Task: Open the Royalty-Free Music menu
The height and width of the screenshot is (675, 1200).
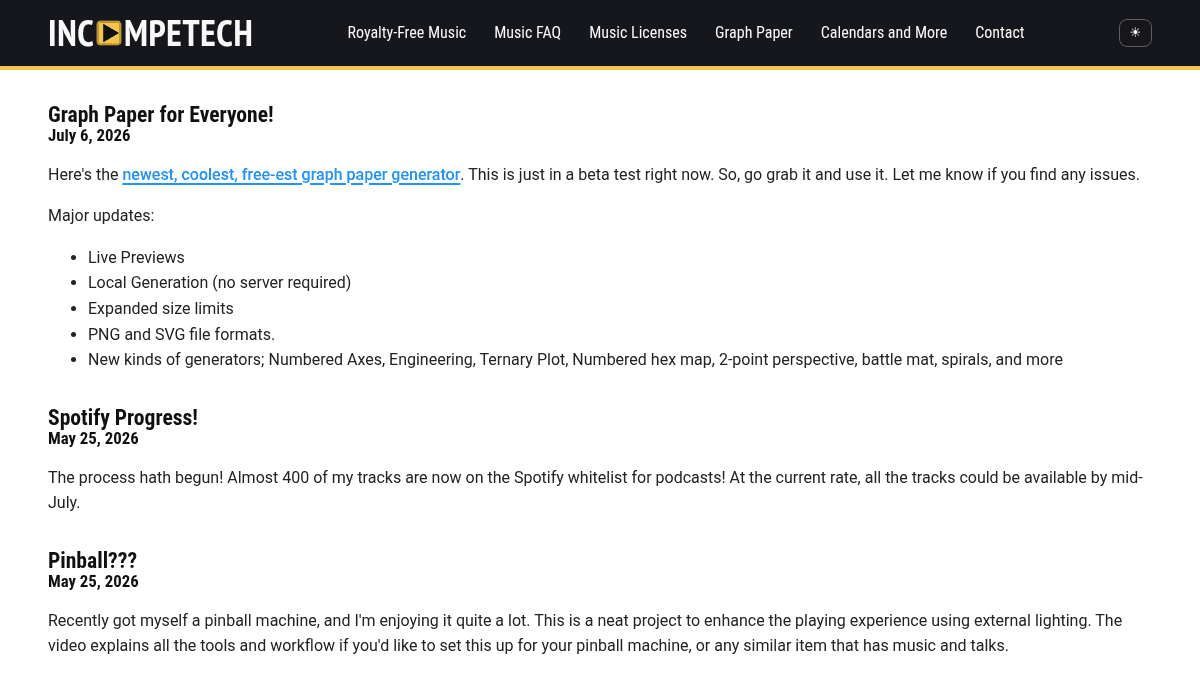Action: click(407, 33)
